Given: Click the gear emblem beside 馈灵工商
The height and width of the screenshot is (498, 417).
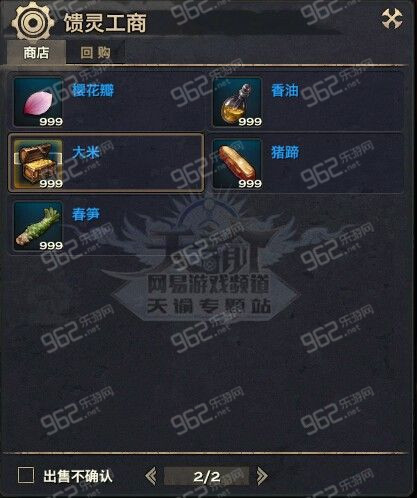Looking at the screenshot, I should click(x=32, y=22).
